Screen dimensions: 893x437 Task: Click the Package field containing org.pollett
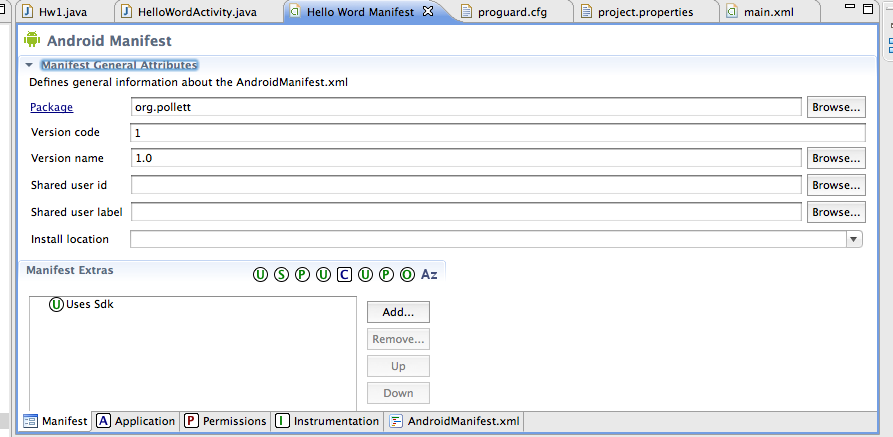click(x=466, y=107)
